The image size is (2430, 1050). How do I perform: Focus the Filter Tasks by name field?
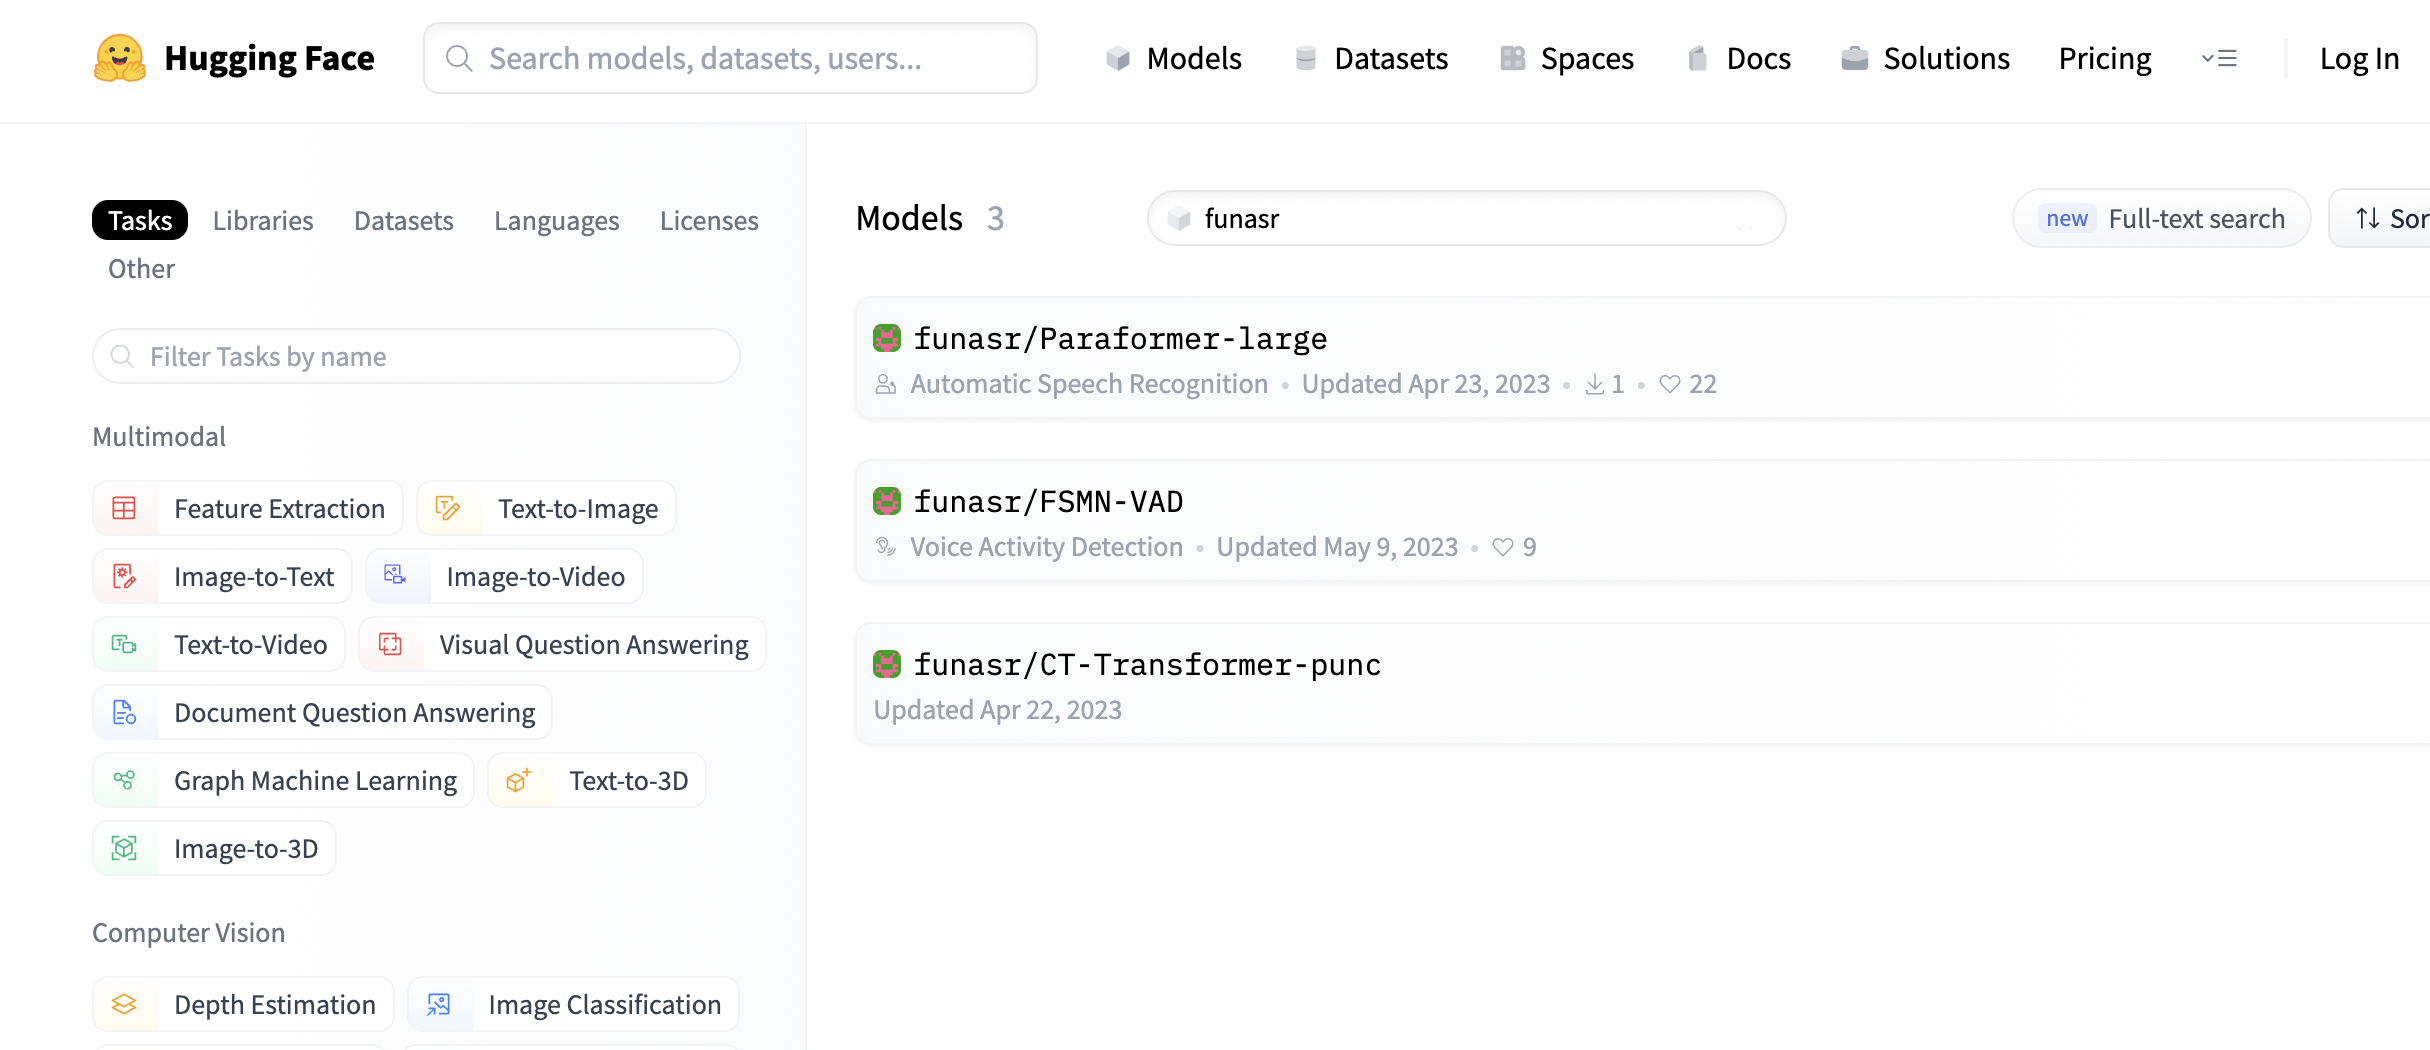416,356
